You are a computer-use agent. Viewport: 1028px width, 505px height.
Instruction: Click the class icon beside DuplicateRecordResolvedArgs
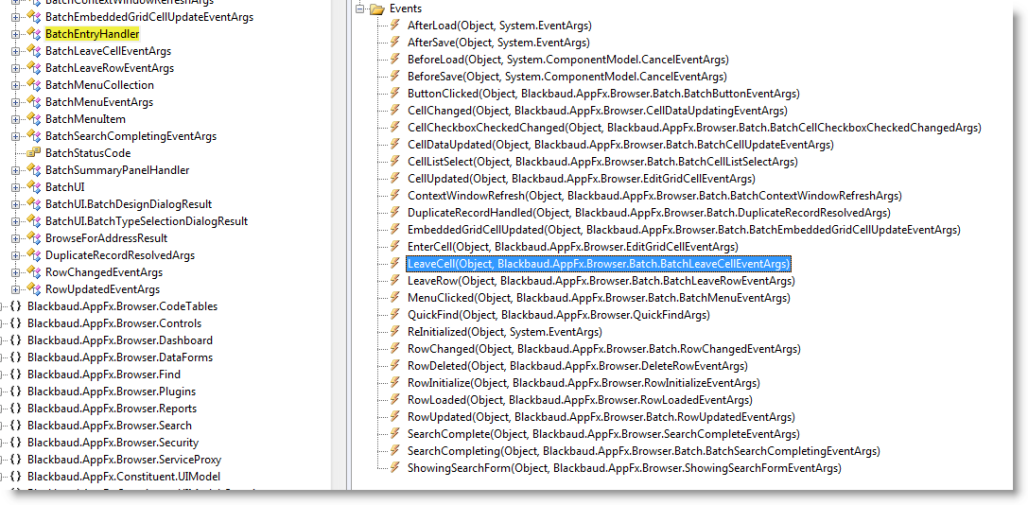[33, 255]
